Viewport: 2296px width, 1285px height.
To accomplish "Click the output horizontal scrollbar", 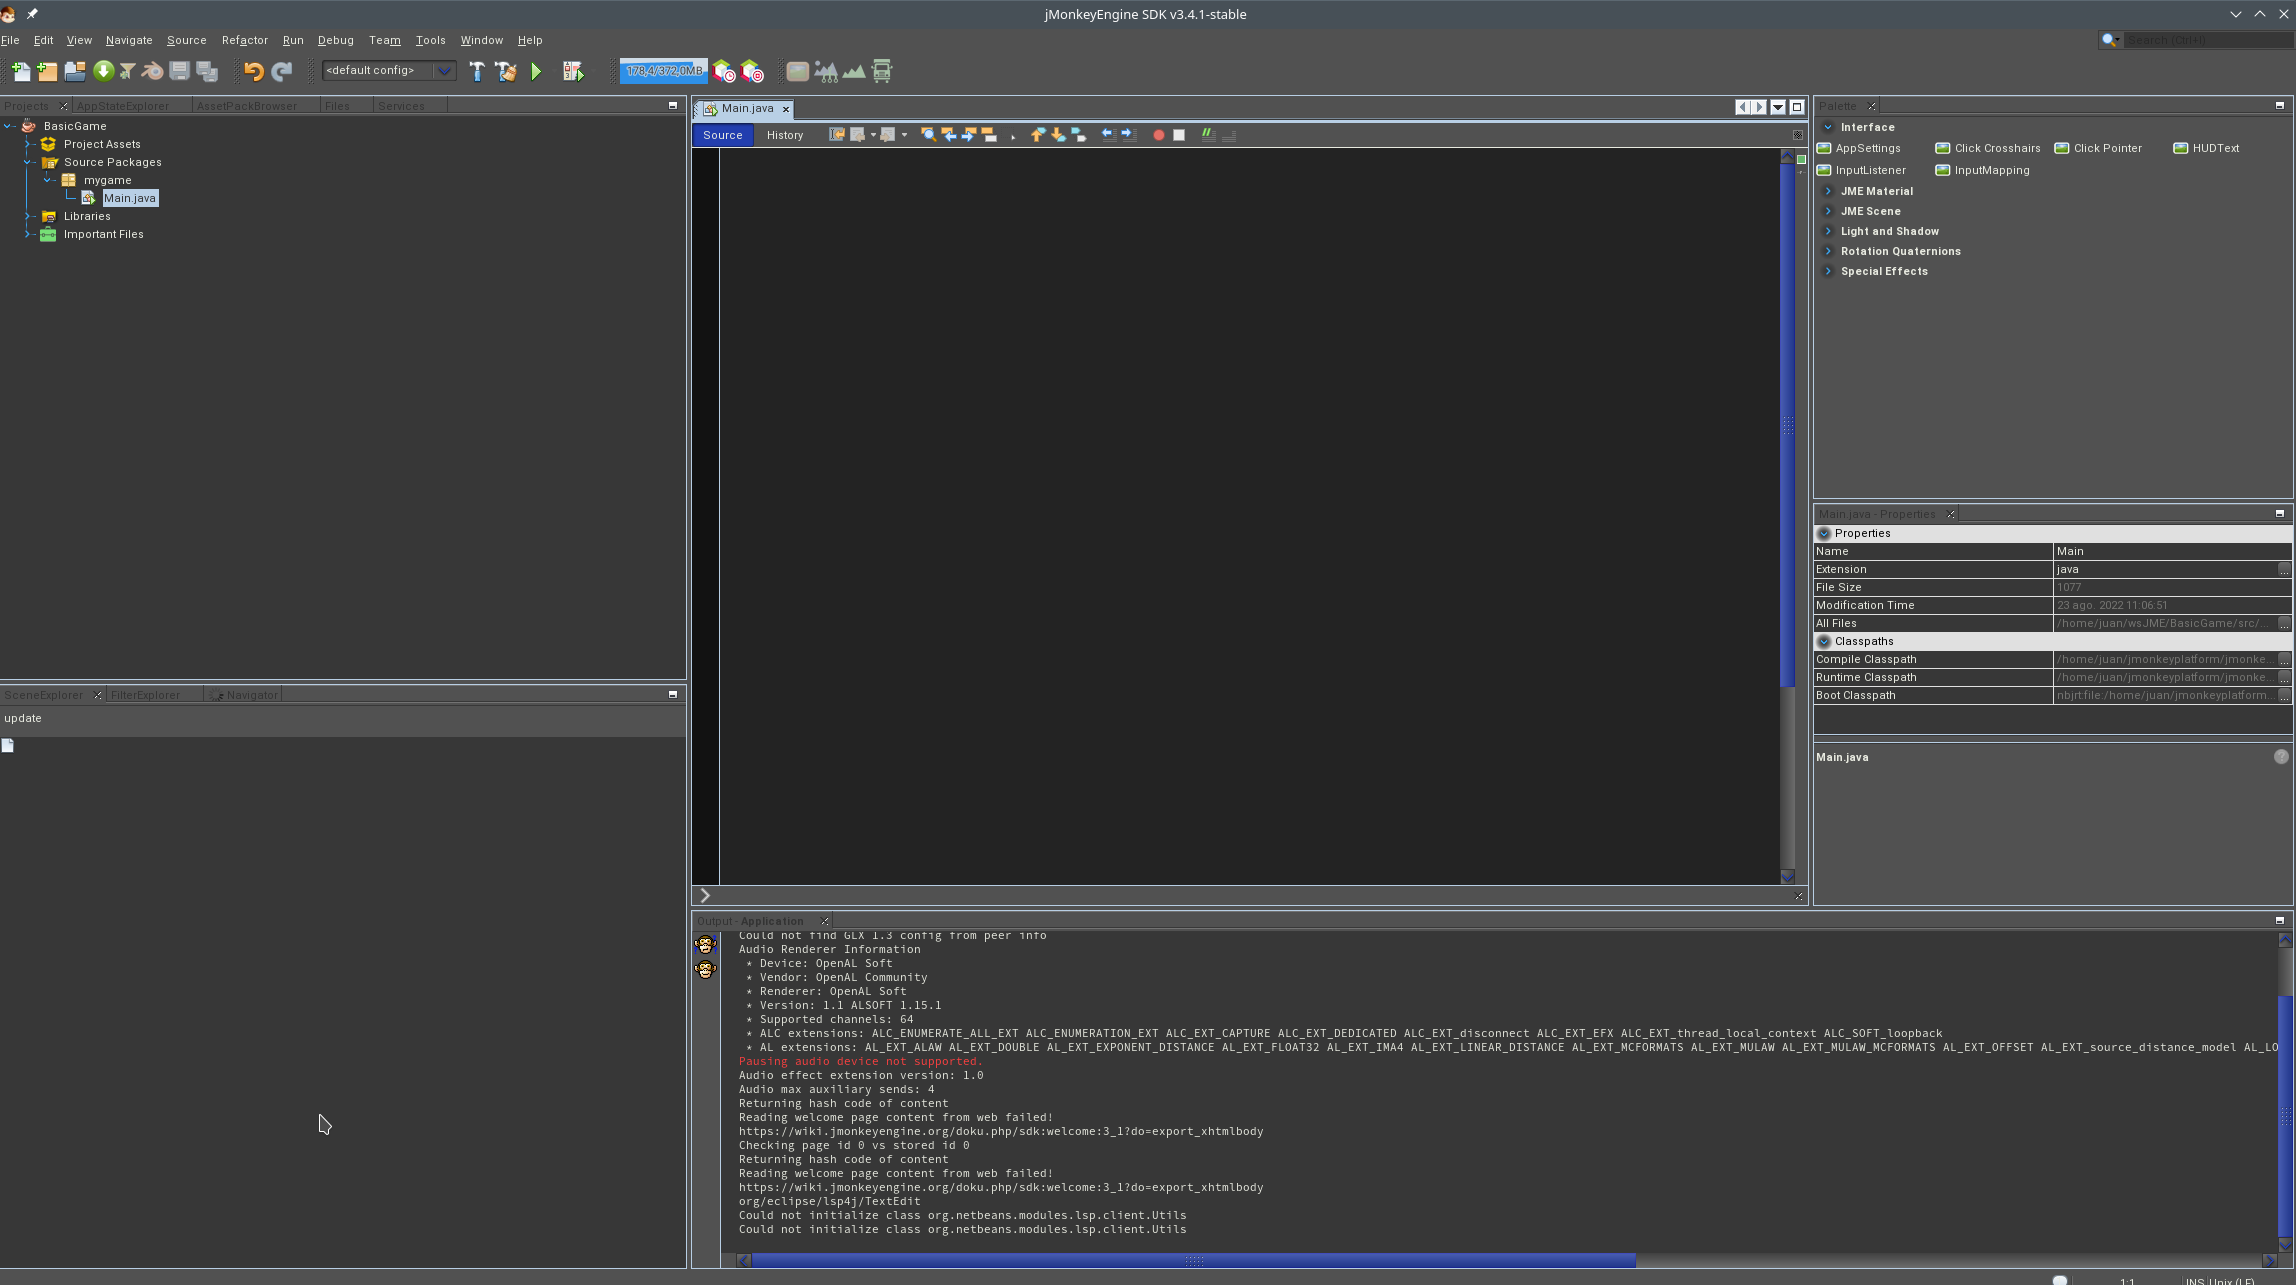I will (1193, 1261).
